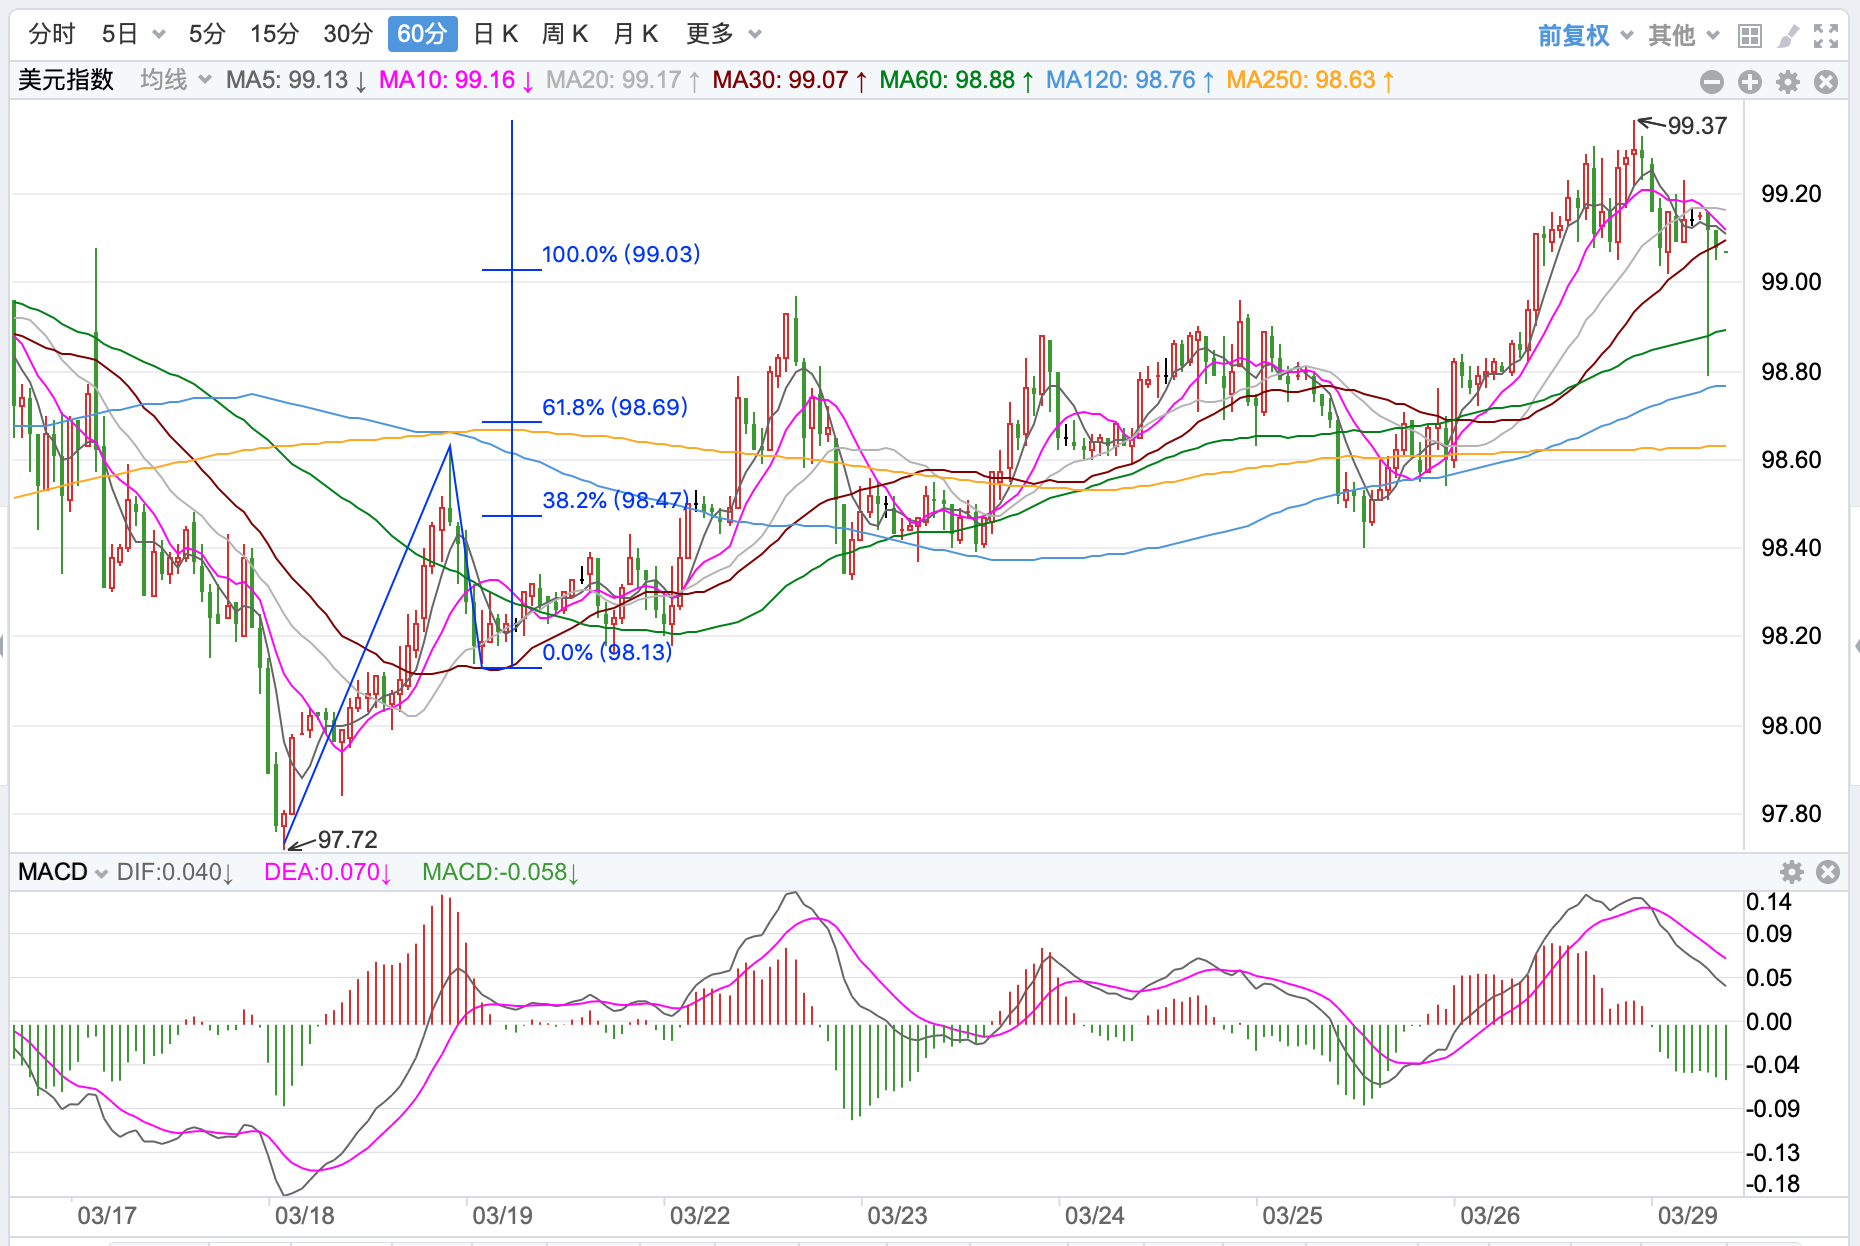Click the 61.8% (98.69) Fibonacci level label

(x=614, y=407)
